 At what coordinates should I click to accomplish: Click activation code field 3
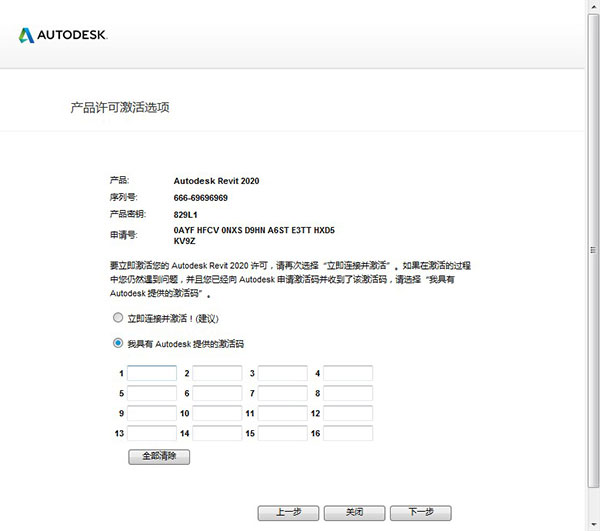tap(283, 374)
